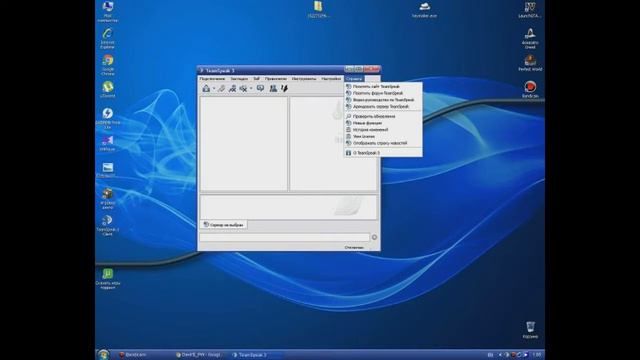Select the Bandicam desktop icon
The width and height of the screenshot is (640, 360).
[530, 89]
